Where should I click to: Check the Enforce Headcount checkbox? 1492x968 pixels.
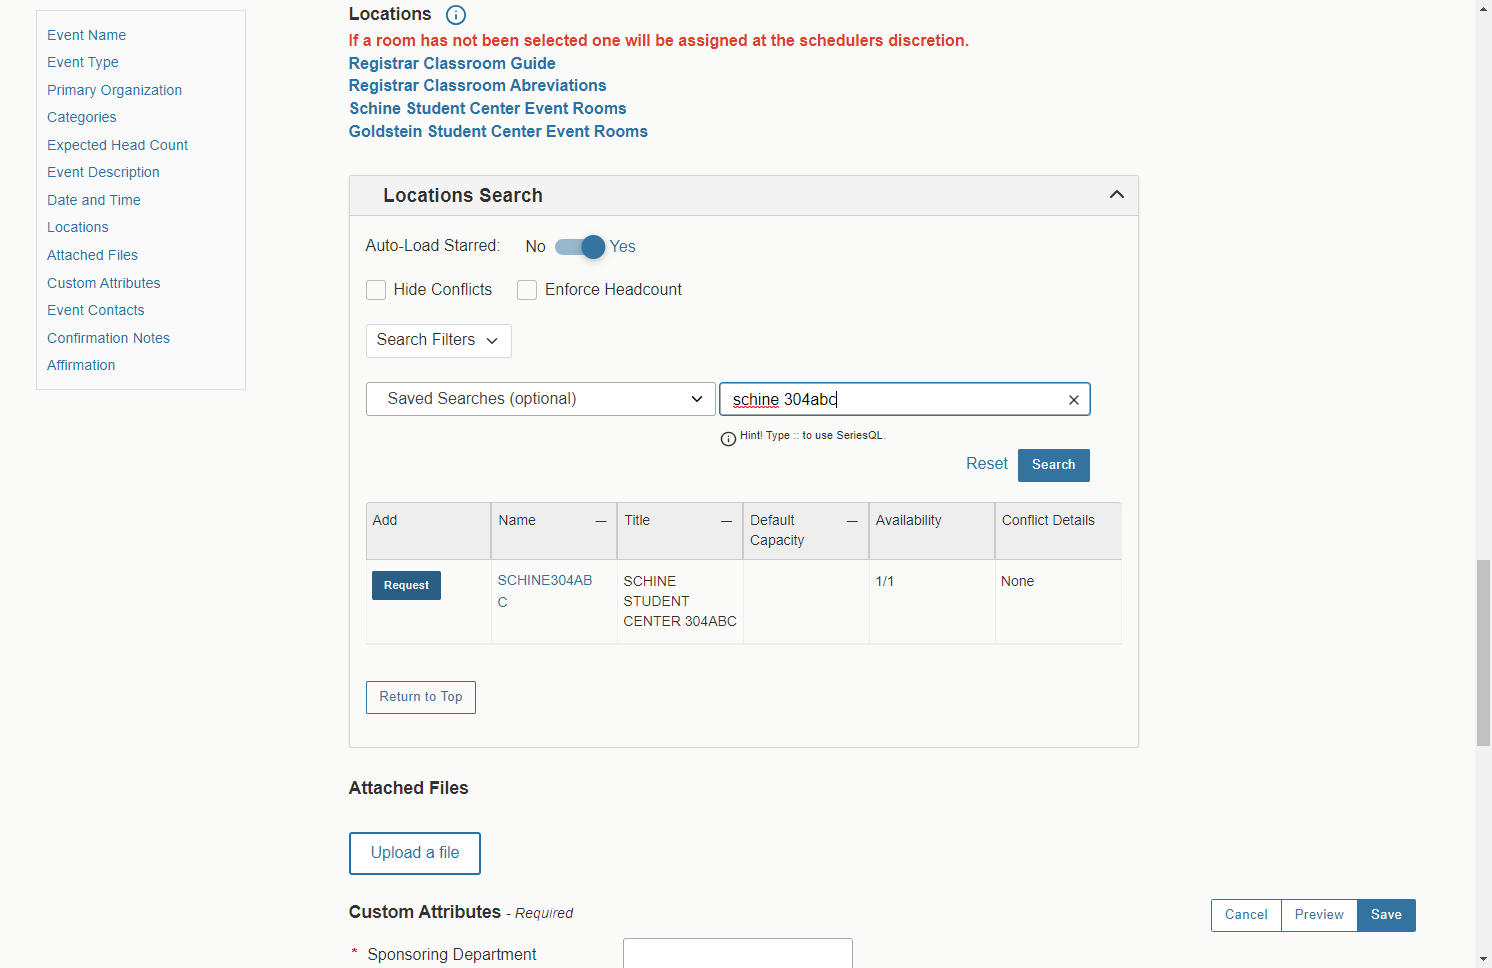click(x=527, y=290)
